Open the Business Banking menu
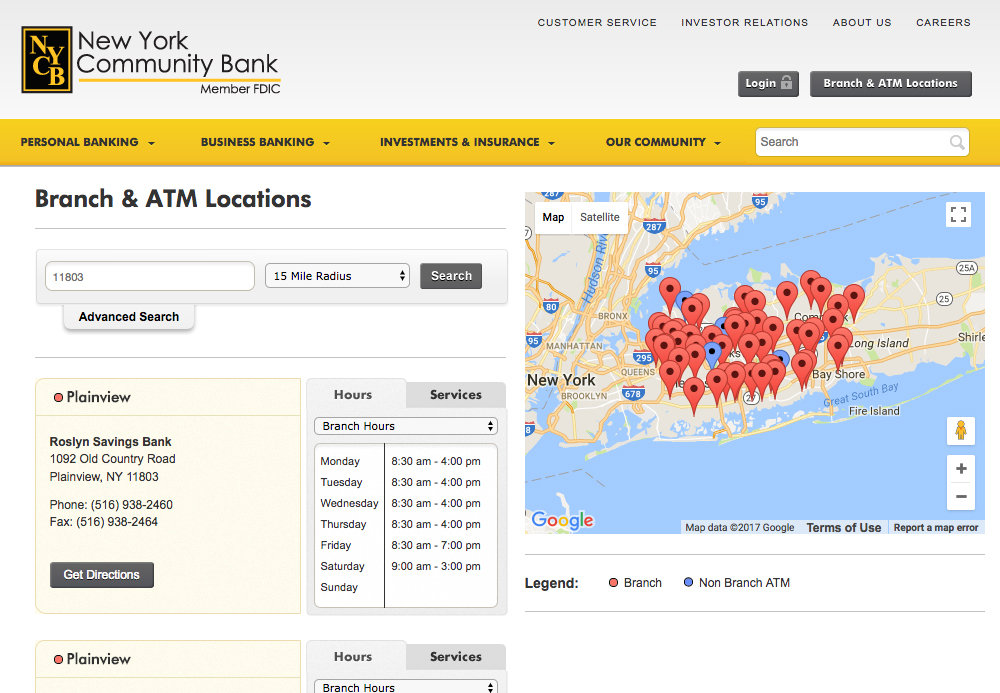Viewport: 1000px width, 693px height. 265,142
